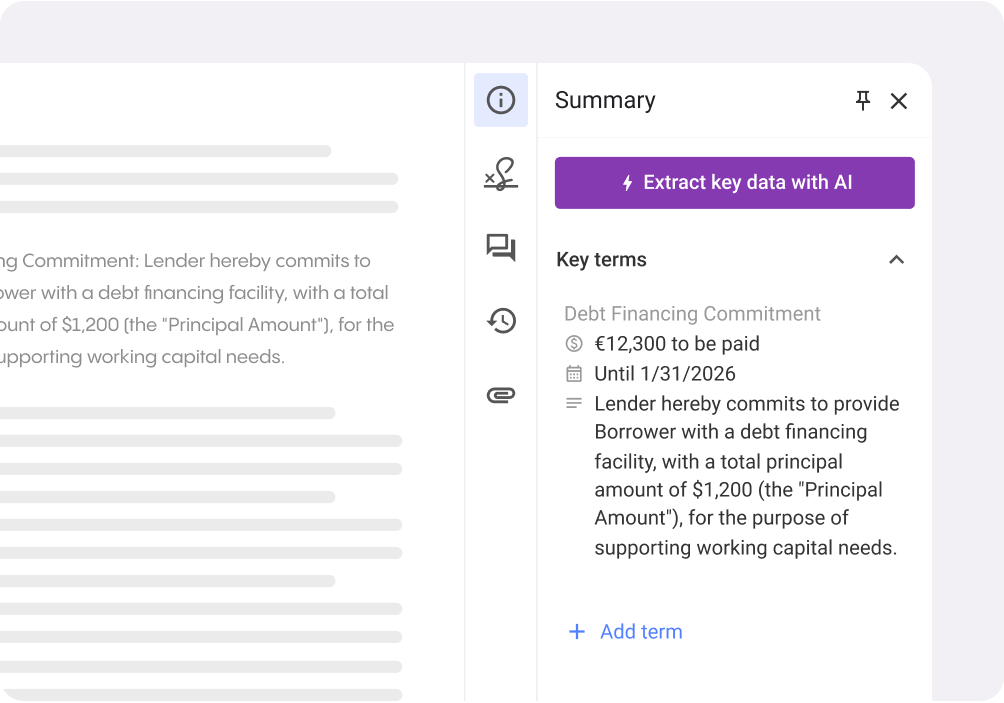Open the Summary info icon tab

(501, 100)
